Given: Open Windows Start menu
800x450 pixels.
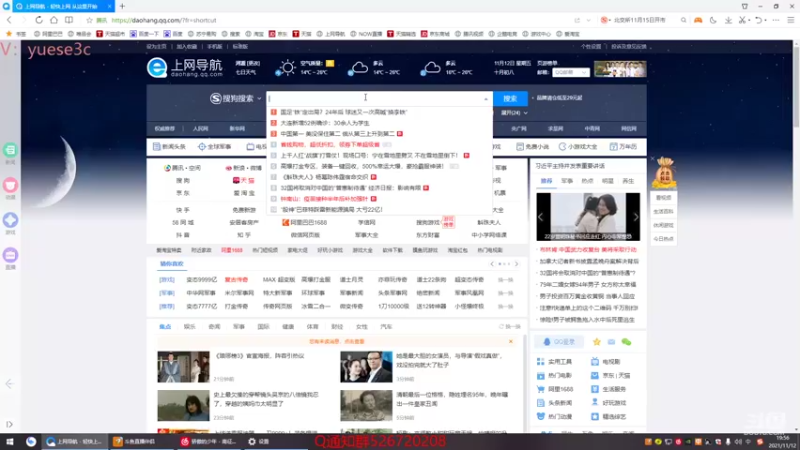Looking at the screenshot, I should point(9,442).
